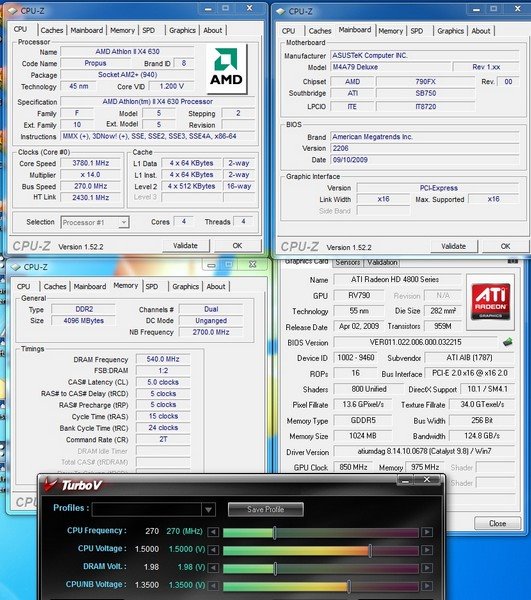
Task: Click the GPU Clock 850 MHz field
Action: pos(353,467)
